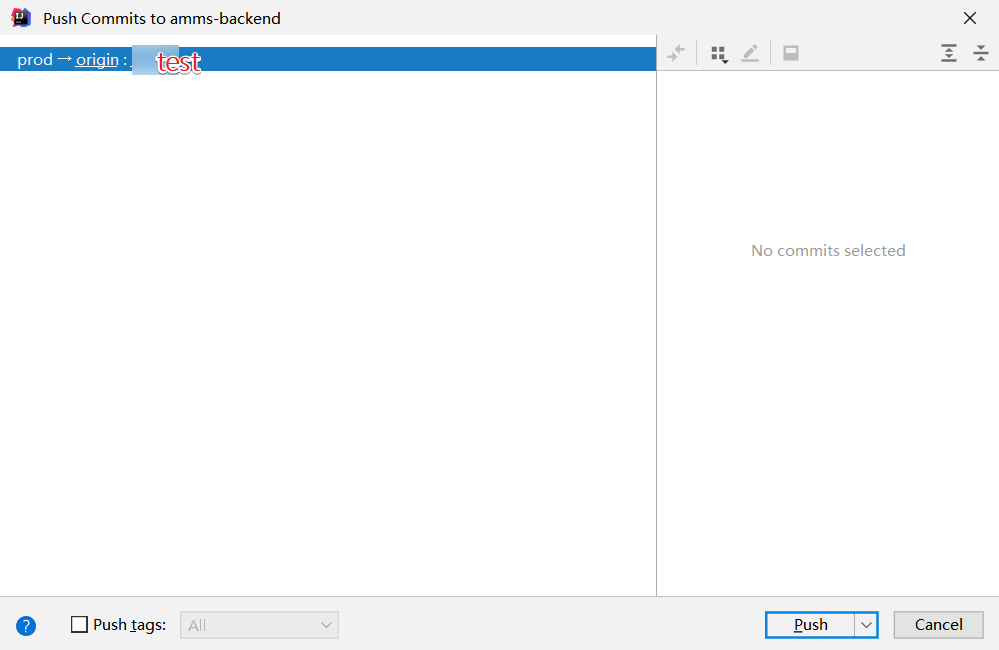The height and width of the screenshot is (650, 999).
Task: Click the Cancel button
Action: [x=938, y=624]
